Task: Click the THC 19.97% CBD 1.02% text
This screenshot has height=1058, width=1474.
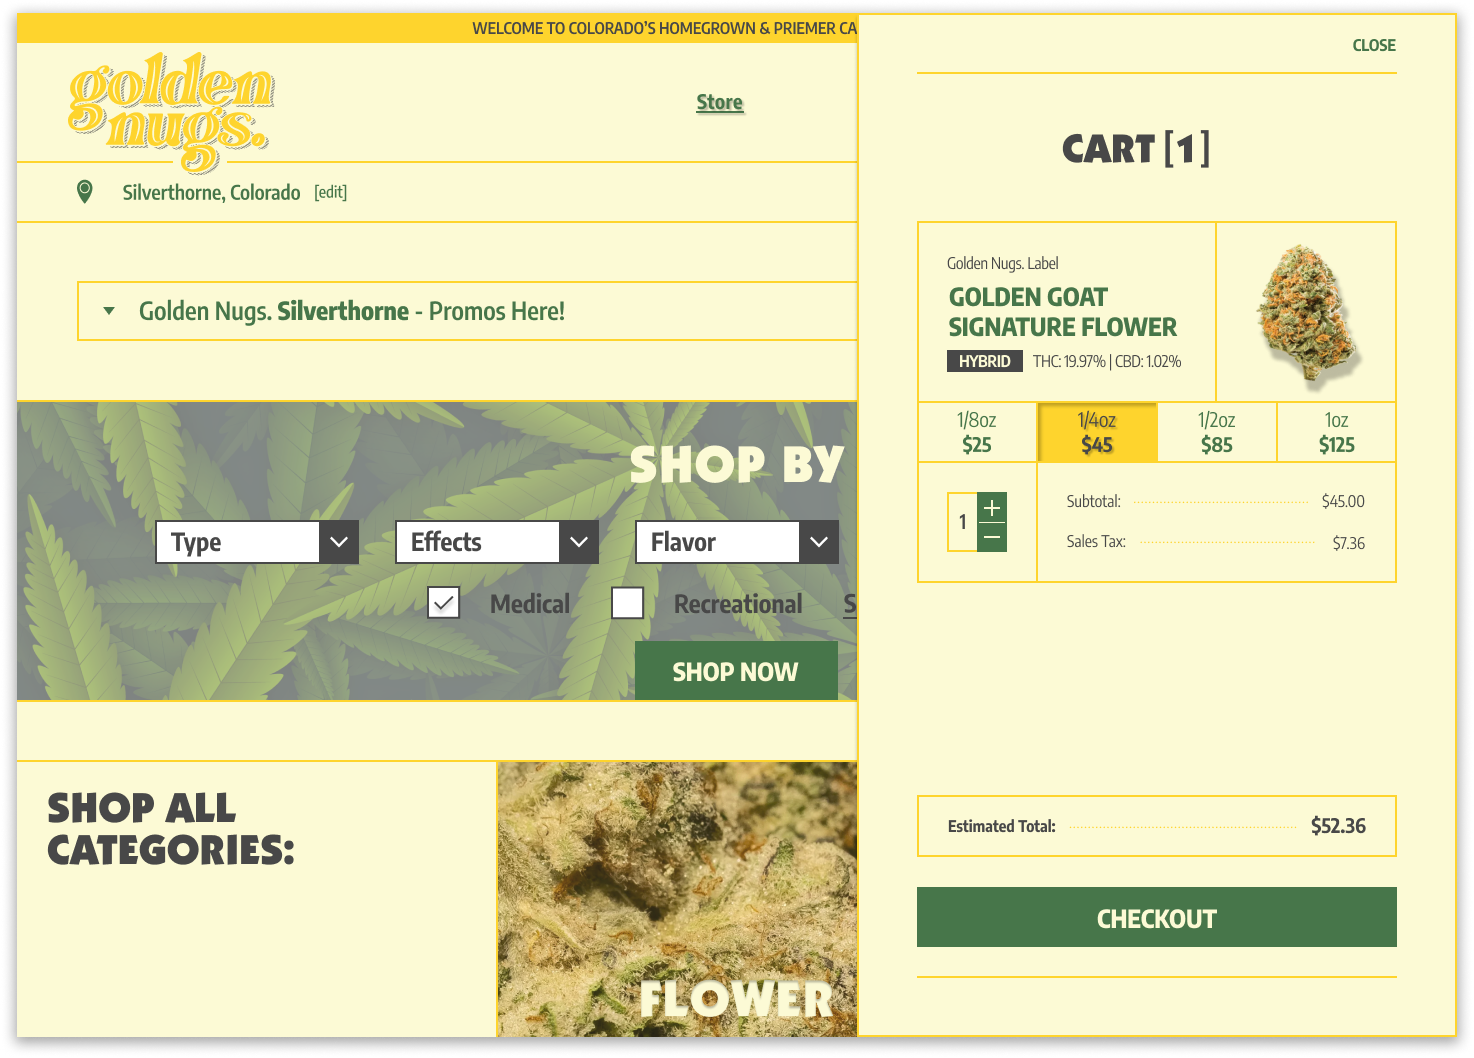Action: pos(1107,361)
